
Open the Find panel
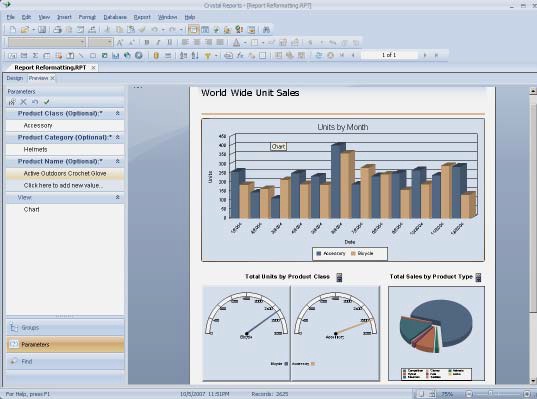coord(65,362)
